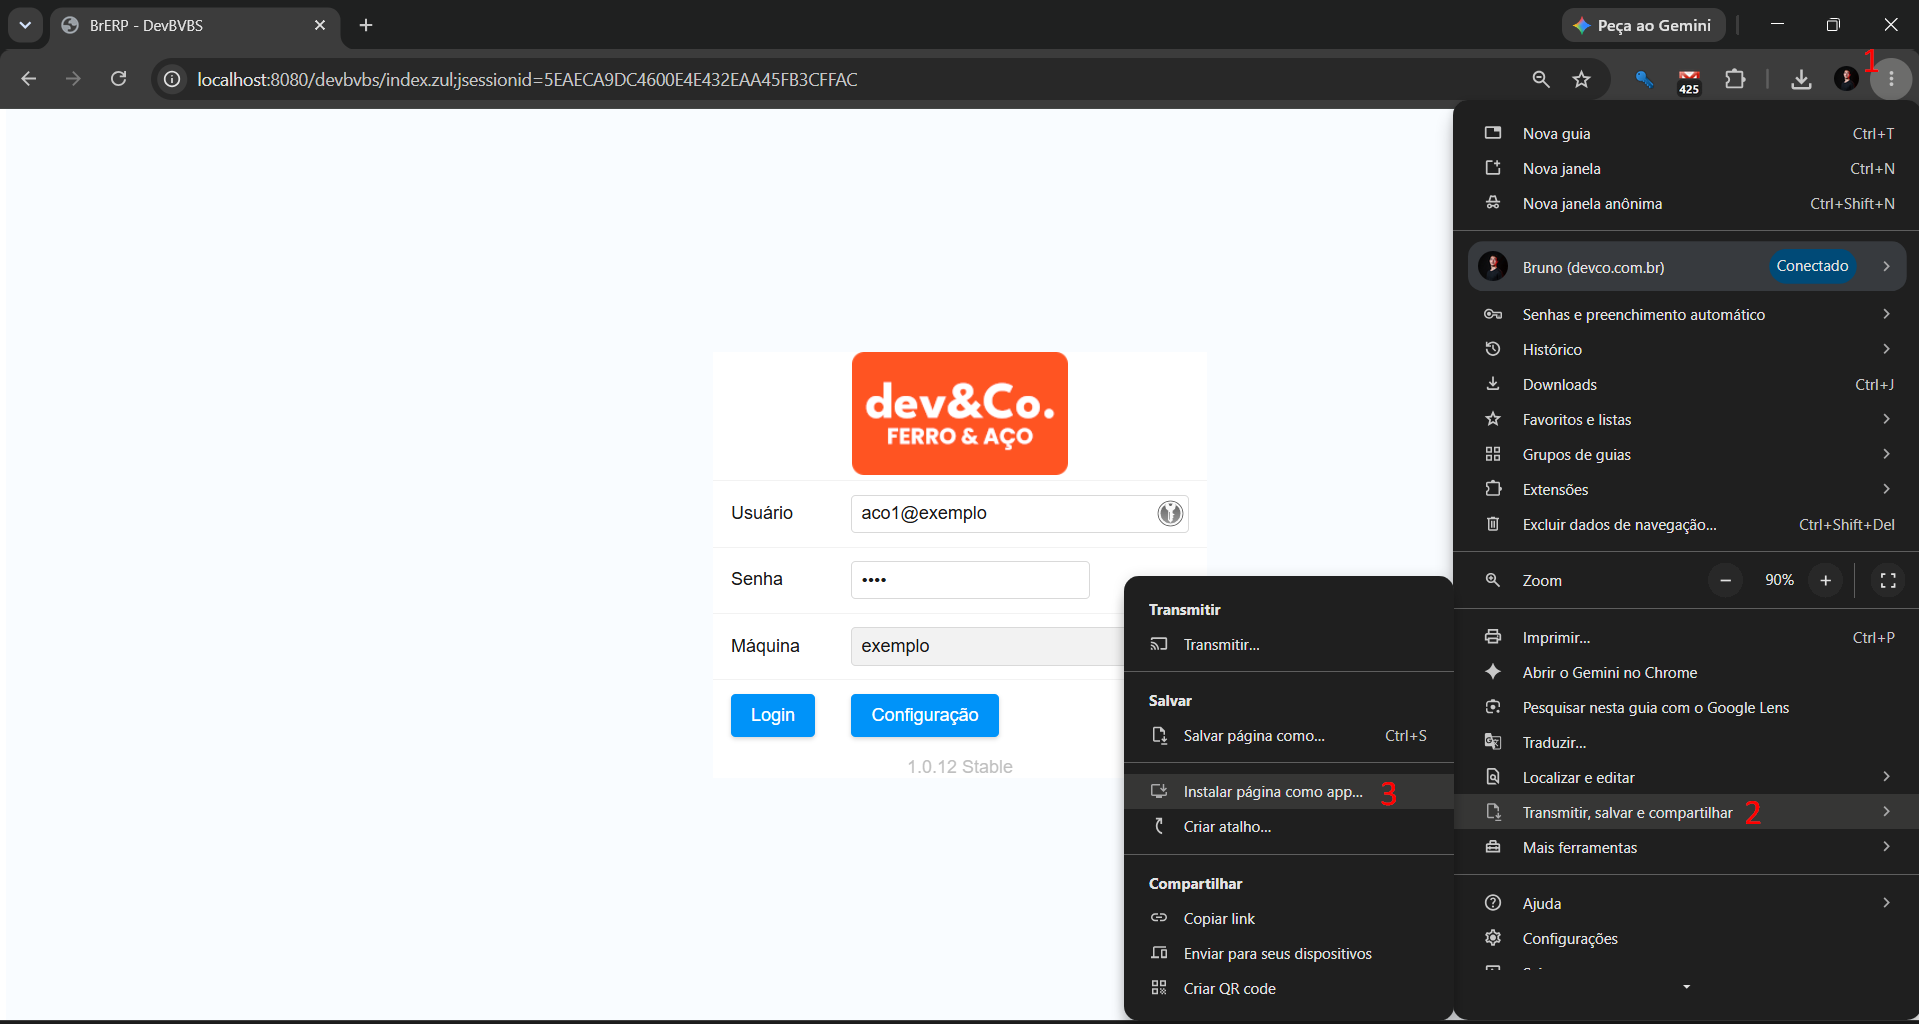Image resolution: width=1919 pixels, height=1024 pixels.
Task: Expand the Histórico submenu
Action: click(1688, 350)
